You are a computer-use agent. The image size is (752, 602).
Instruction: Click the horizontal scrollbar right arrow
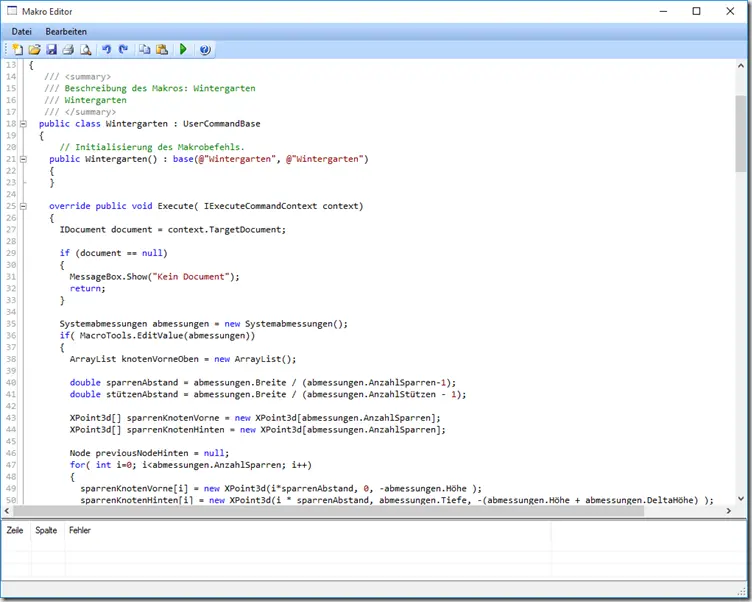tap(728, 511)
